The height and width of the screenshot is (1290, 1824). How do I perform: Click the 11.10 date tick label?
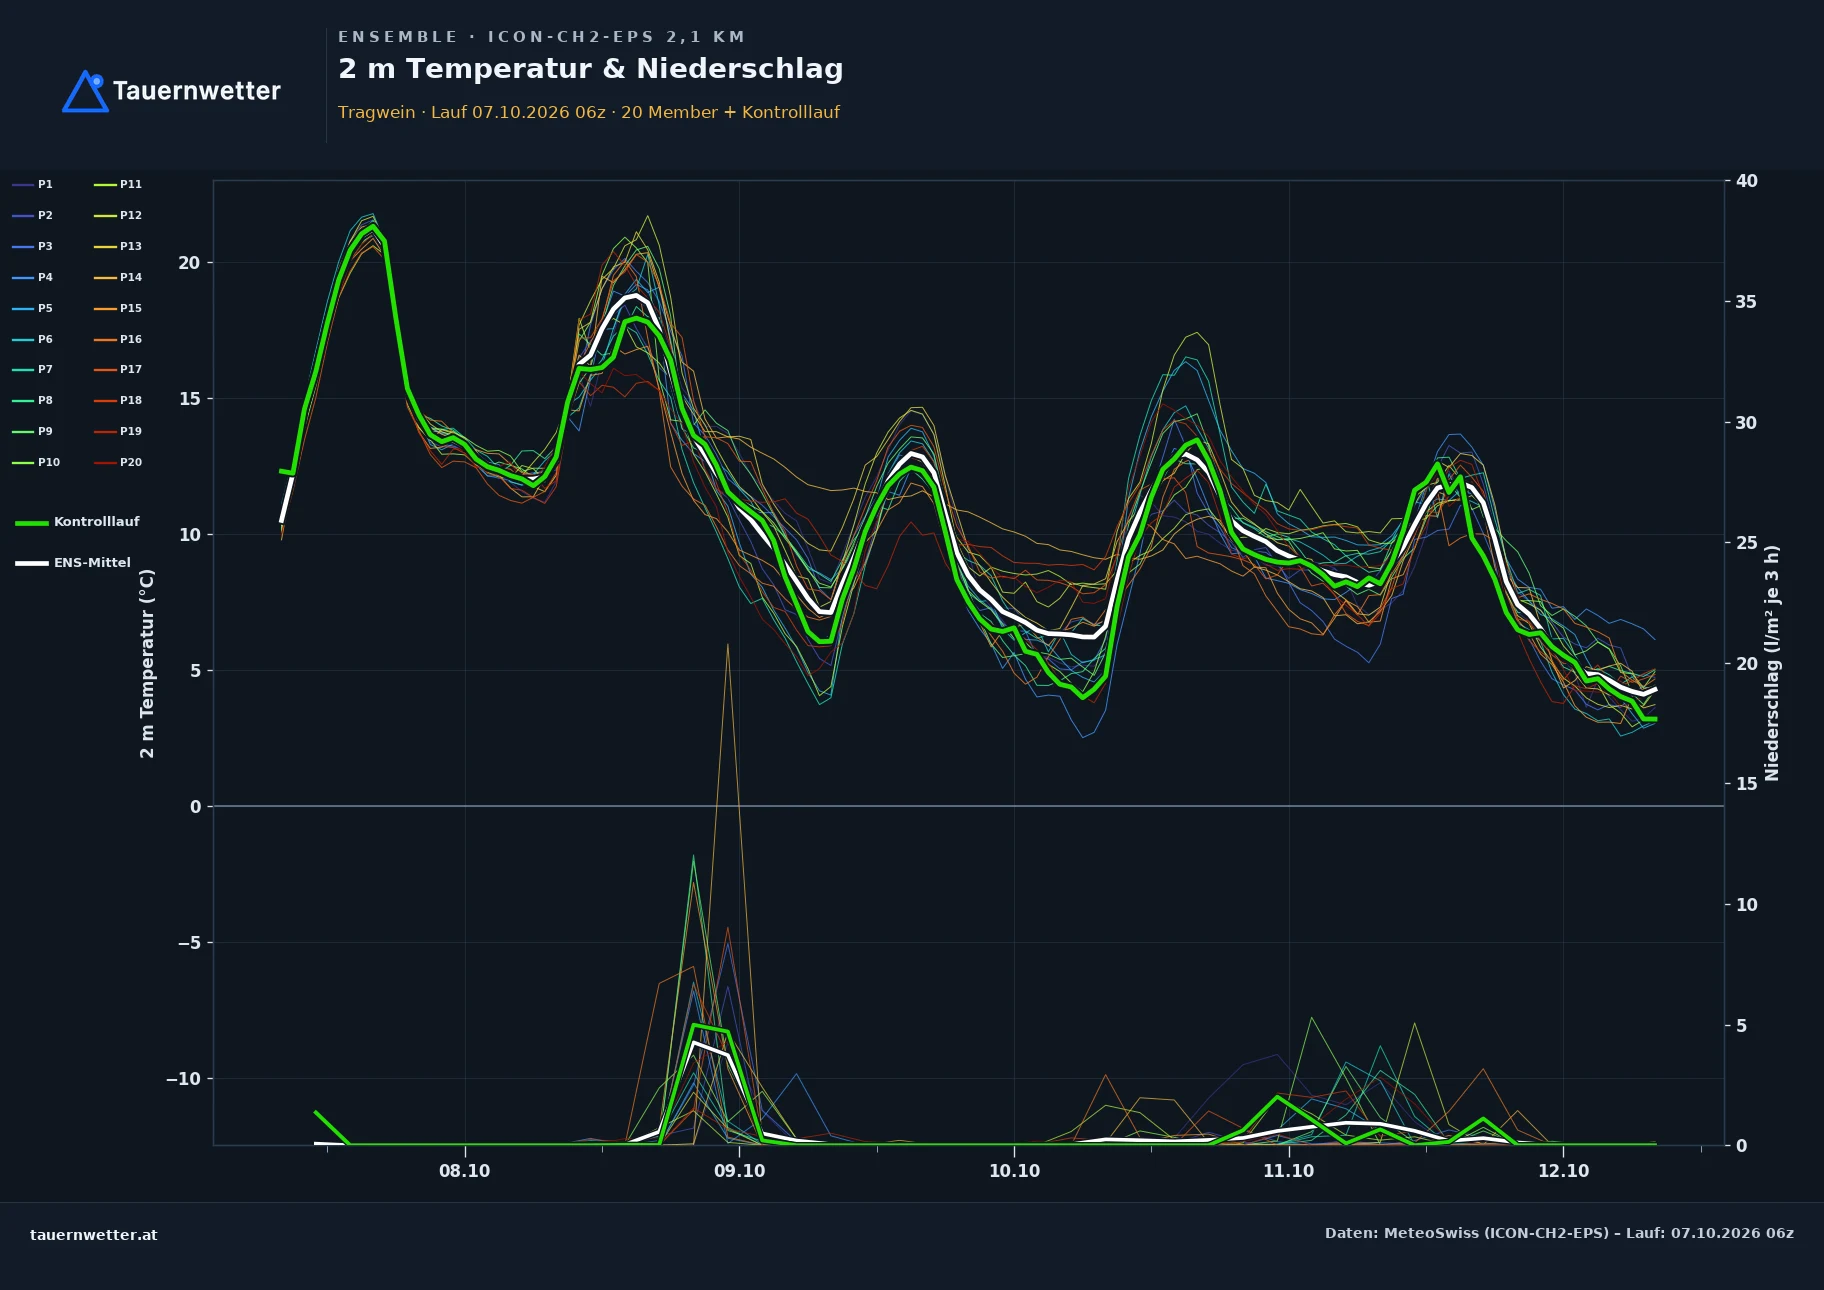[x=1289, y=1171]
